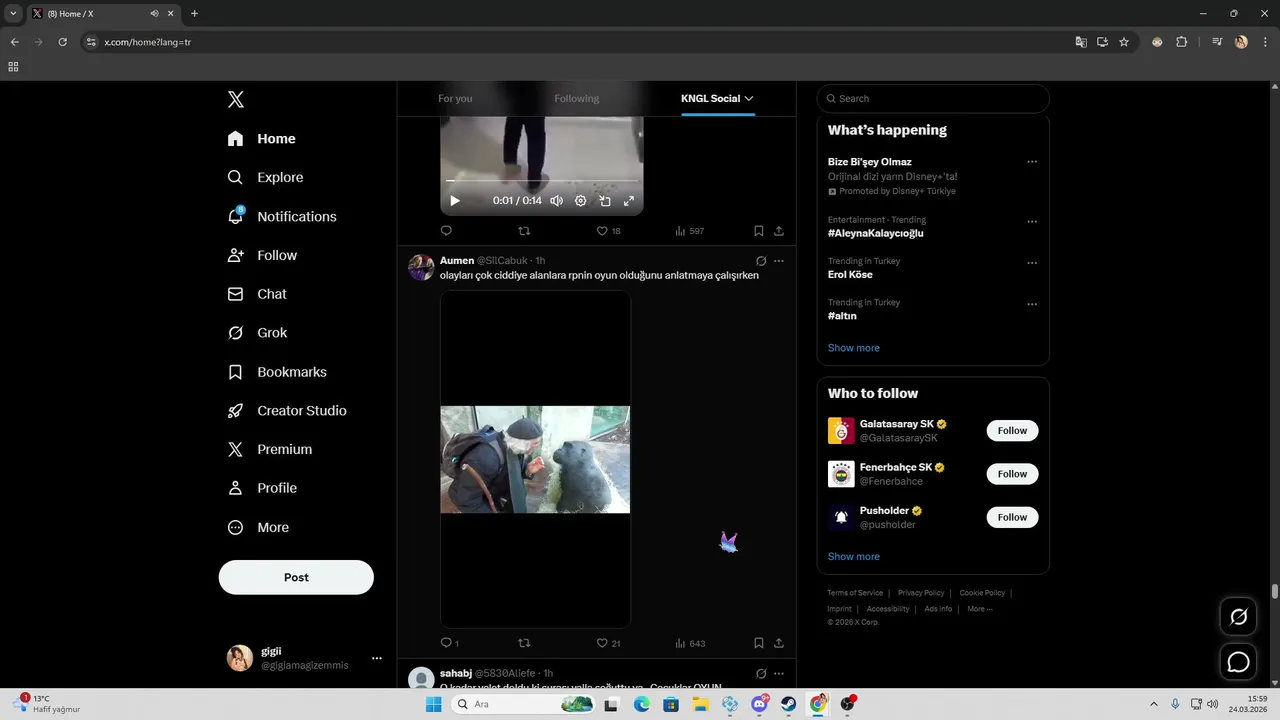Open video settings gear
Screen dimensions: 1280x720
pyautogui.click(x=580, y=201)
